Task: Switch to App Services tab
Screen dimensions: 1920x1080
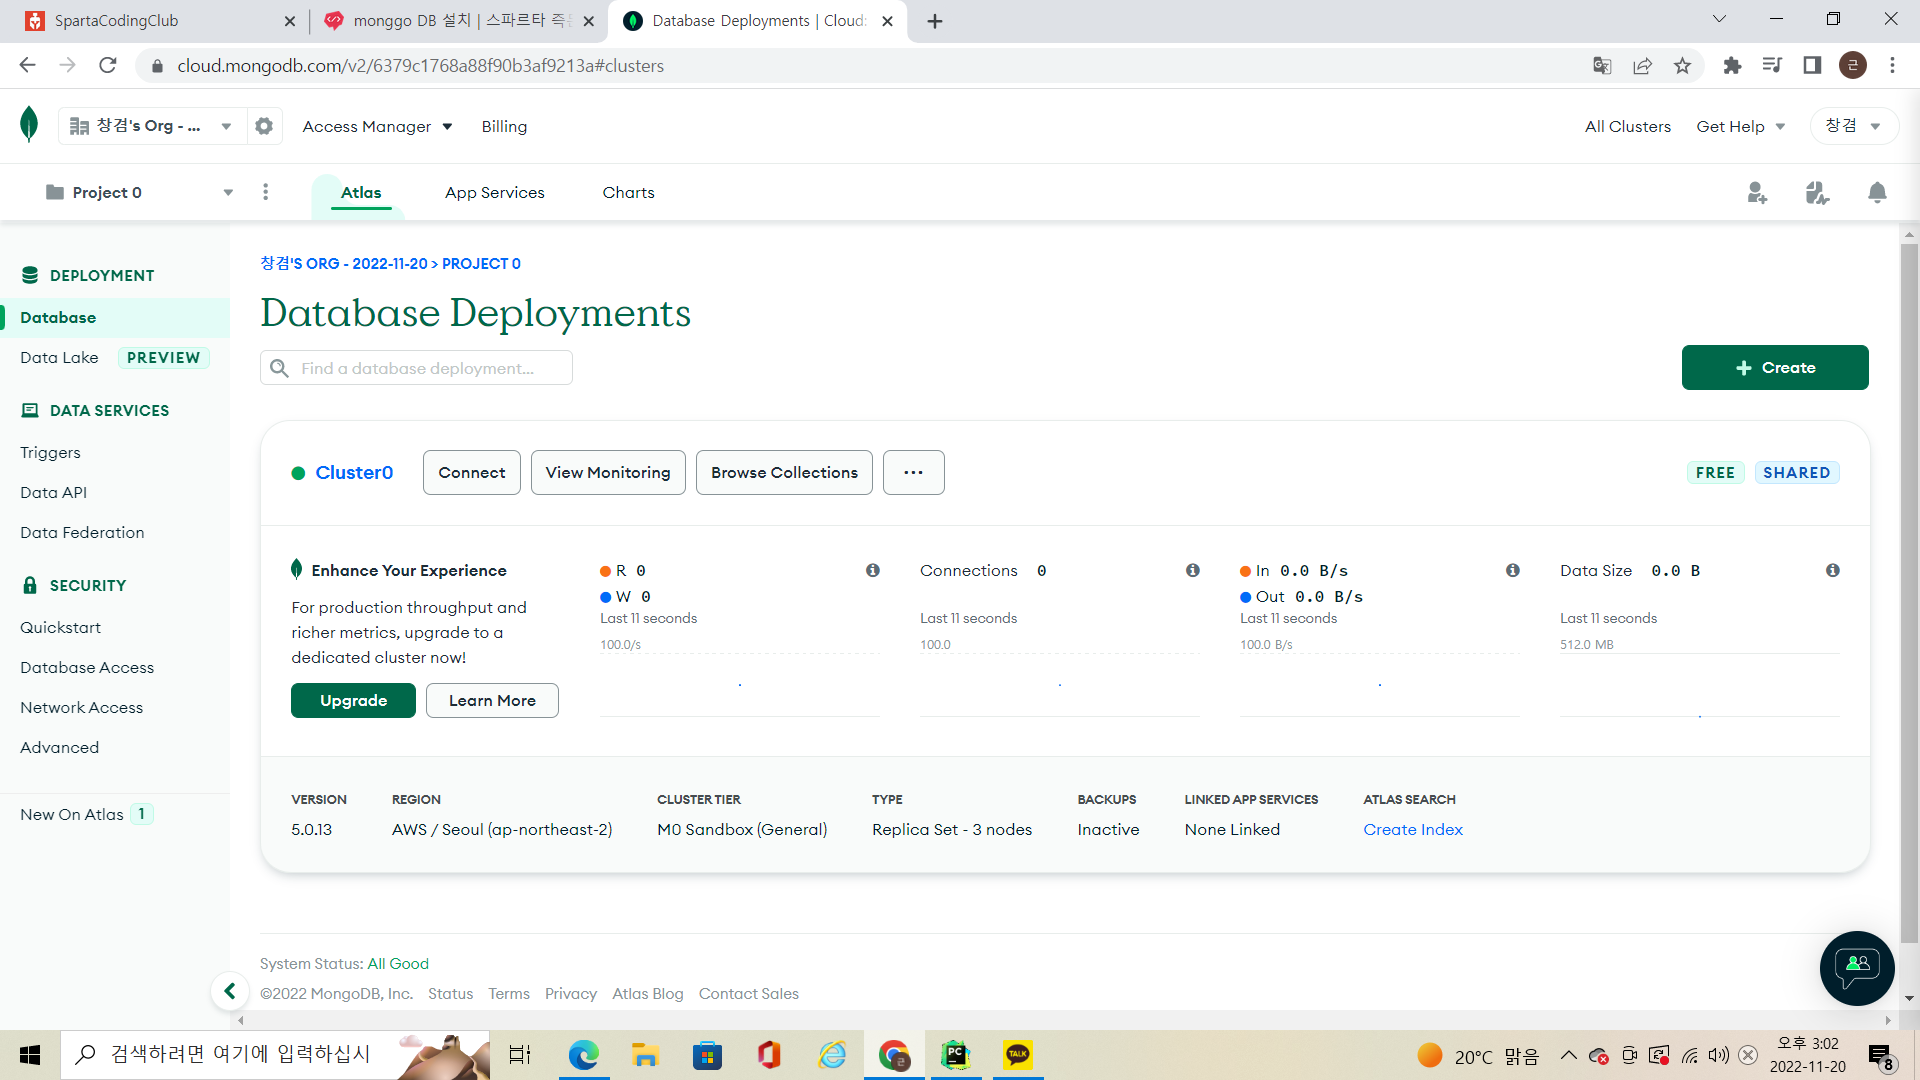Action: pyautogui.click(x=495, y=192)
